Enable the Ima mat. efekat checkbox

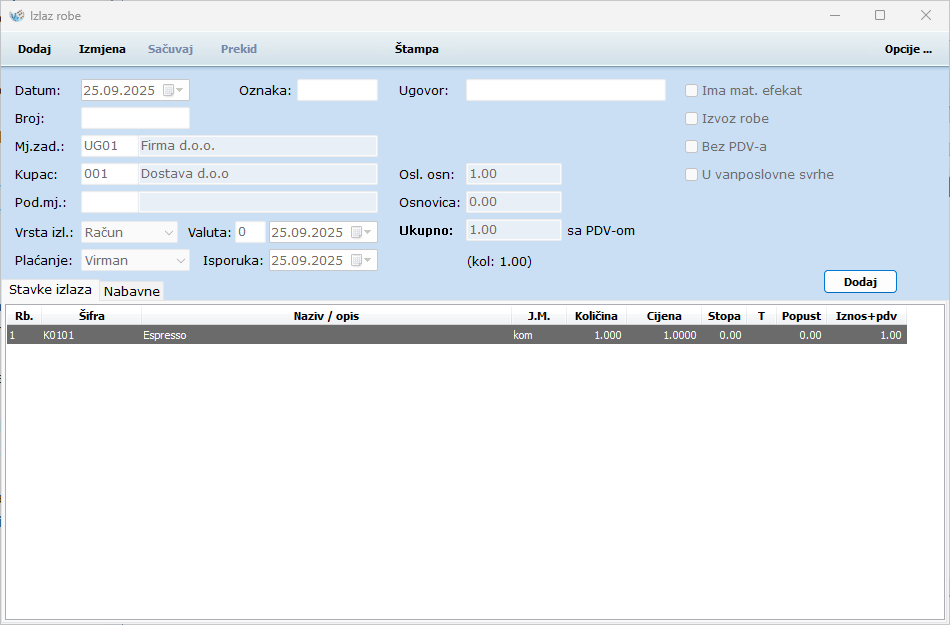click(x=691, y=90)
